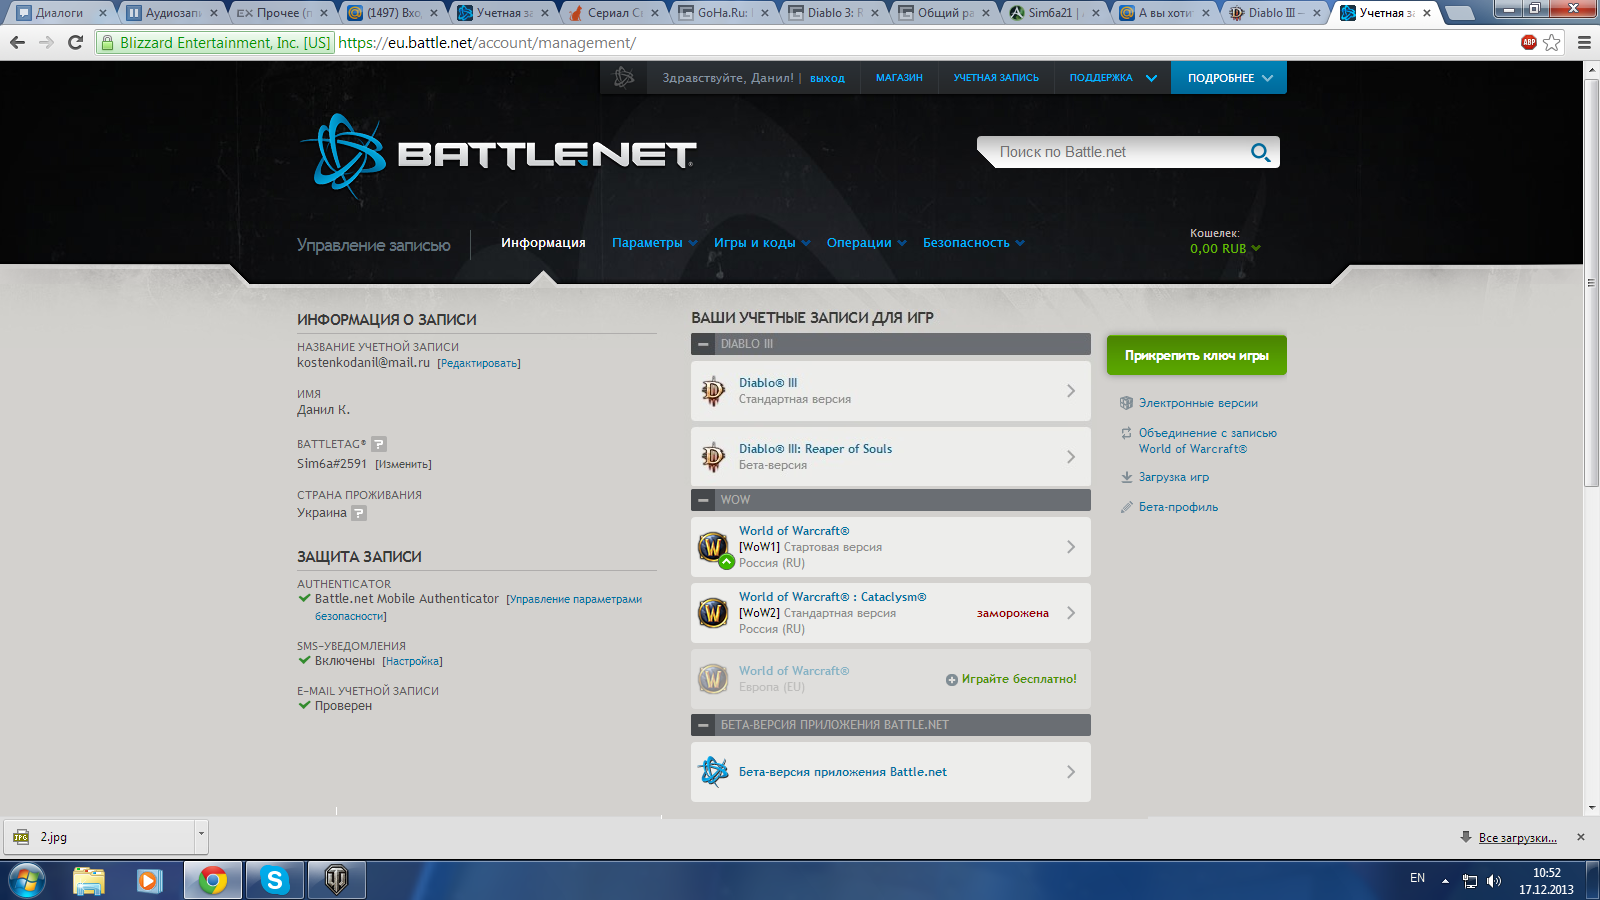Image resolution: width=1600 pixels, height=900 pixels.
Task: Click the Windows Start button
Action: pyautogui.click(x=27, y=881)
